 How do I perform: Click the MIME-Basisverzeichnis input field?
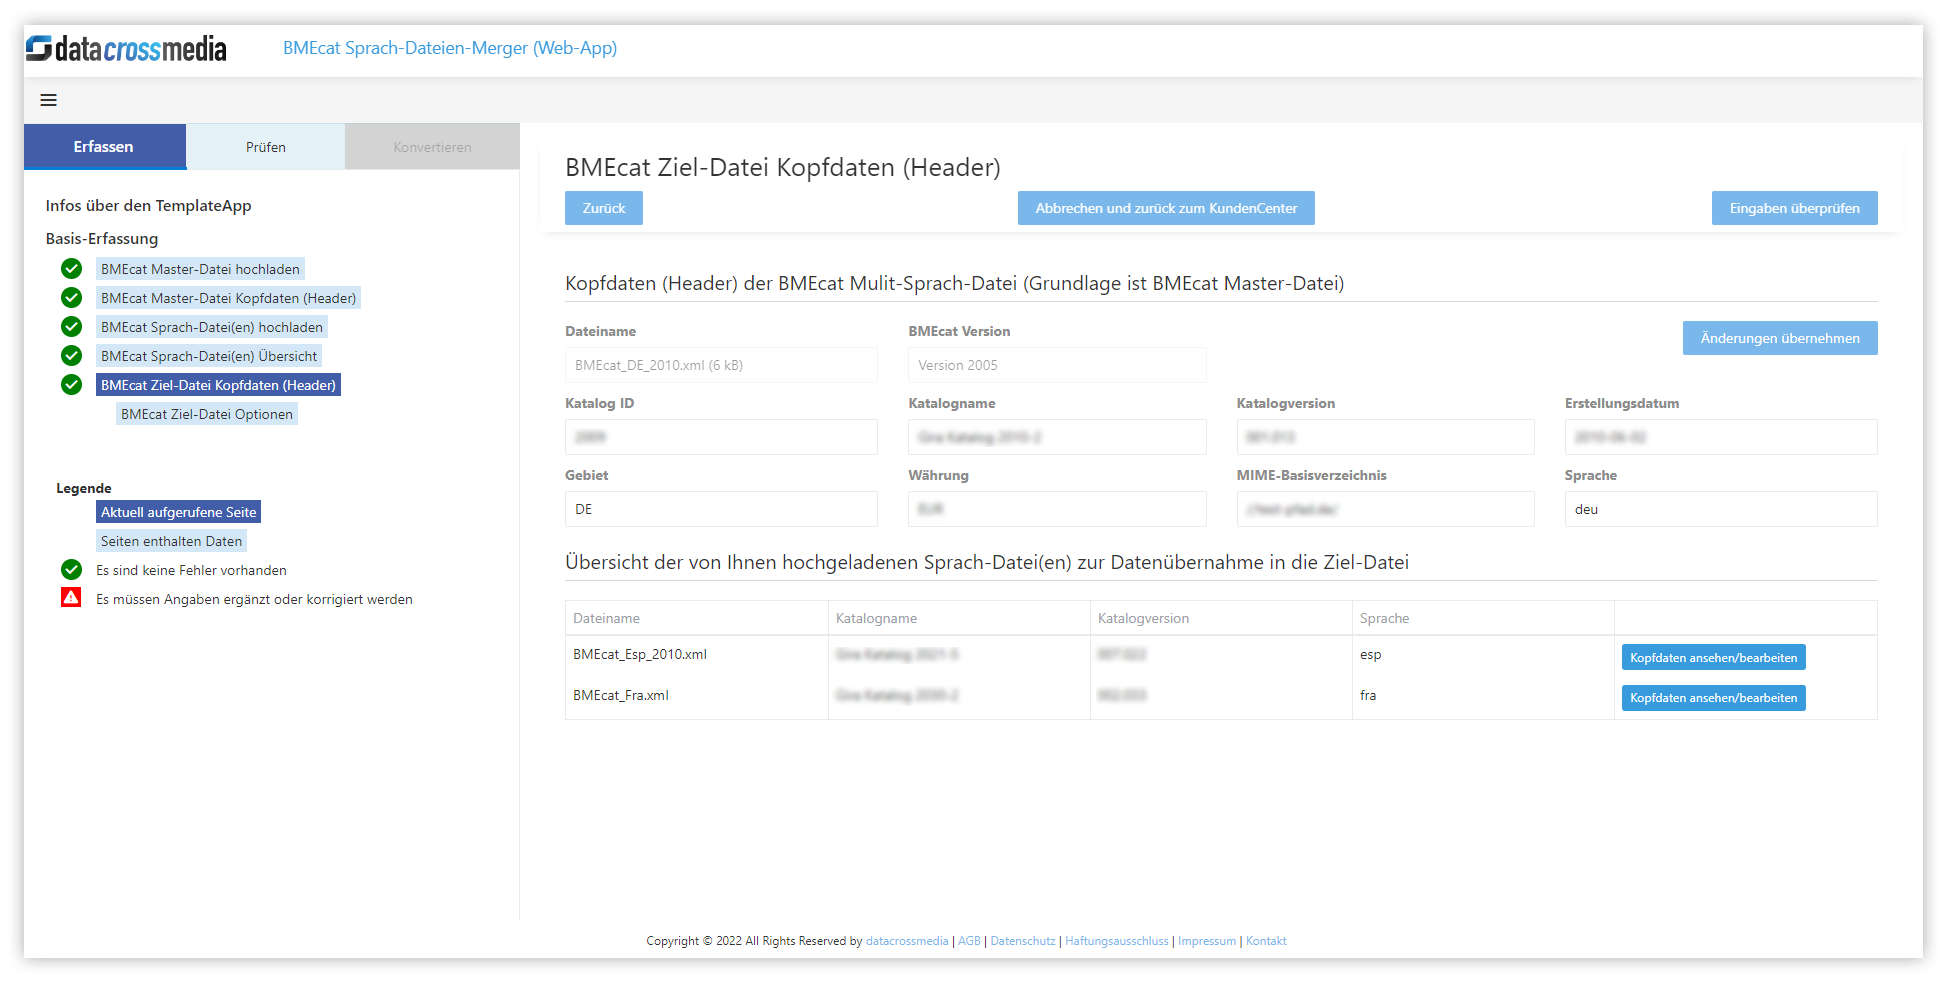(1385, 509)
